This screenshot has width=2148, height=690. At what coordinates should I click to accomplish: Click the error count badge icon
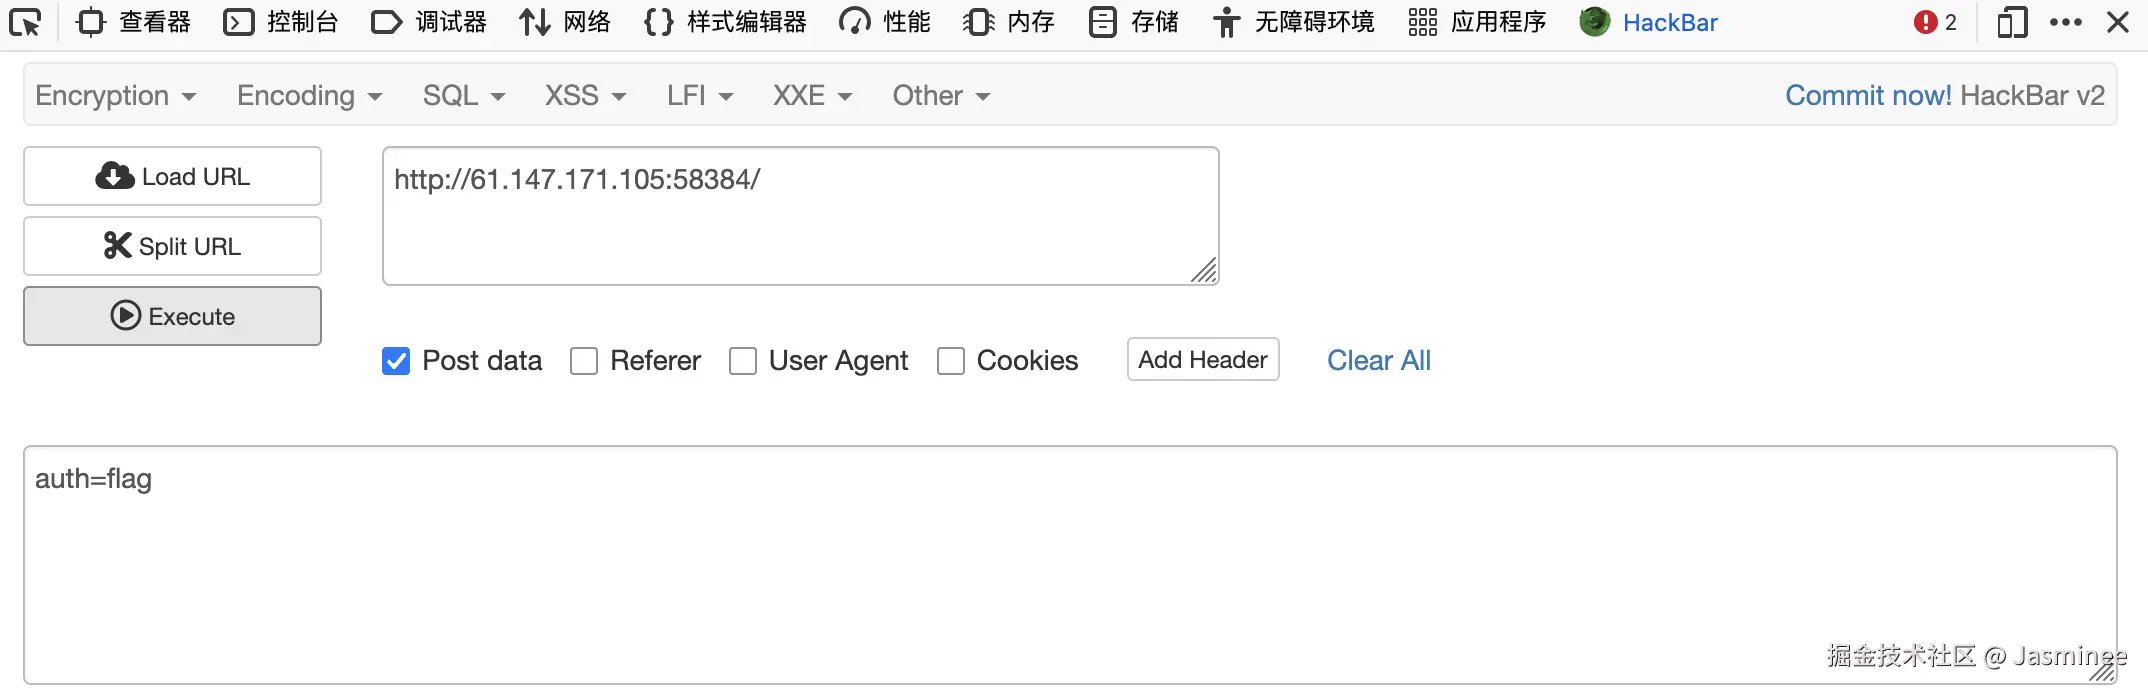pos(1934,22)
